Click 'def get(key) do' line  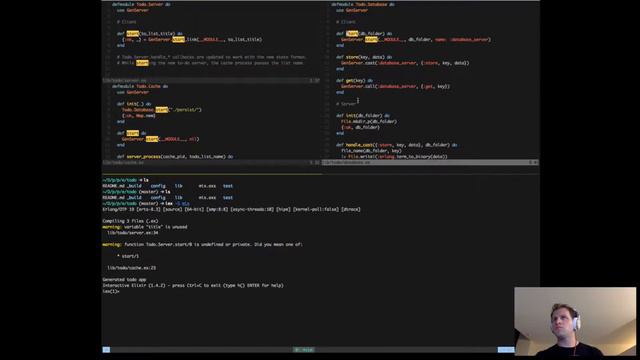[x=354, y=80]
